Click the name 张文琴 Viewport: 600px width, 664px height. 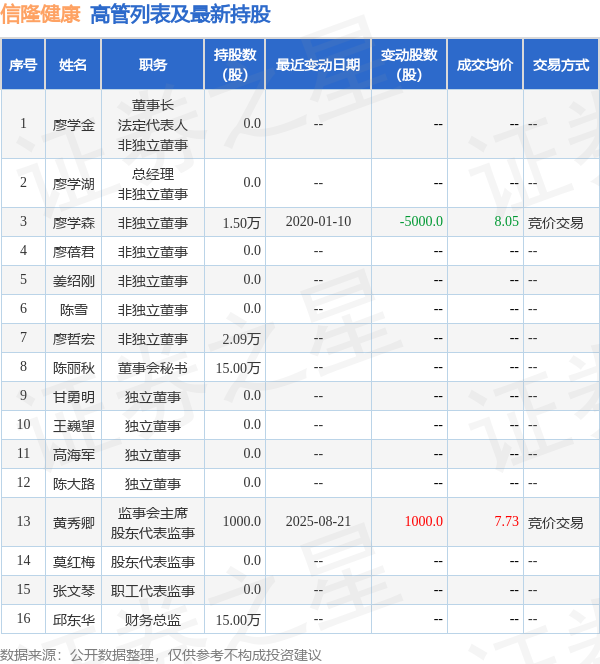click(73, 591)
